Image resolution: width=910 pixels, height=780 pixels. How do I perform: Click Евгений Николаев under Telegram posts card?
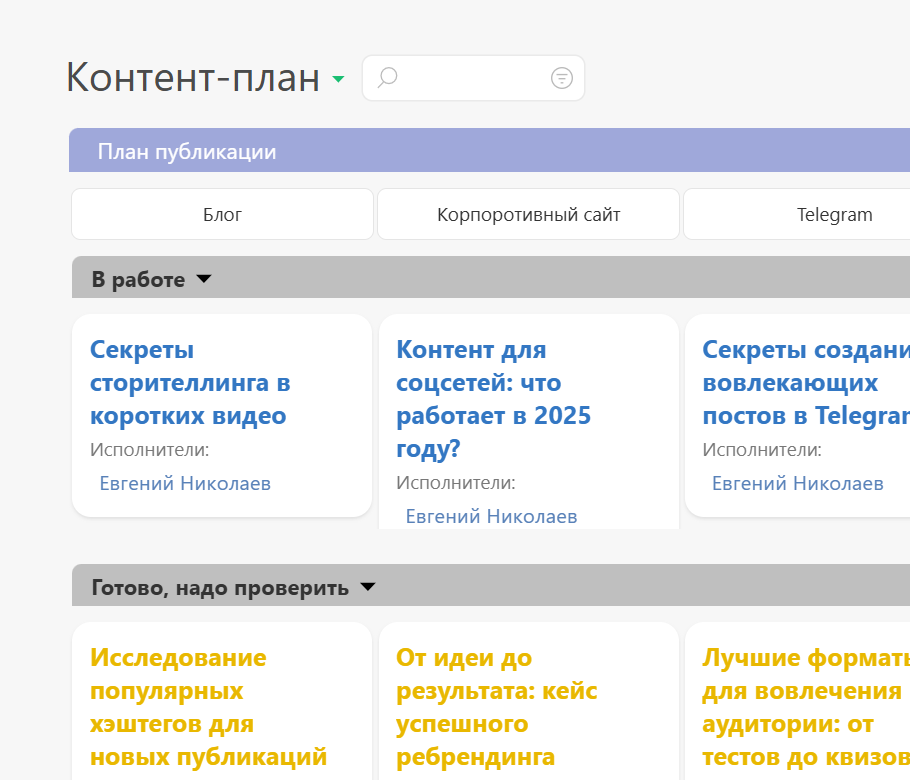797,483
